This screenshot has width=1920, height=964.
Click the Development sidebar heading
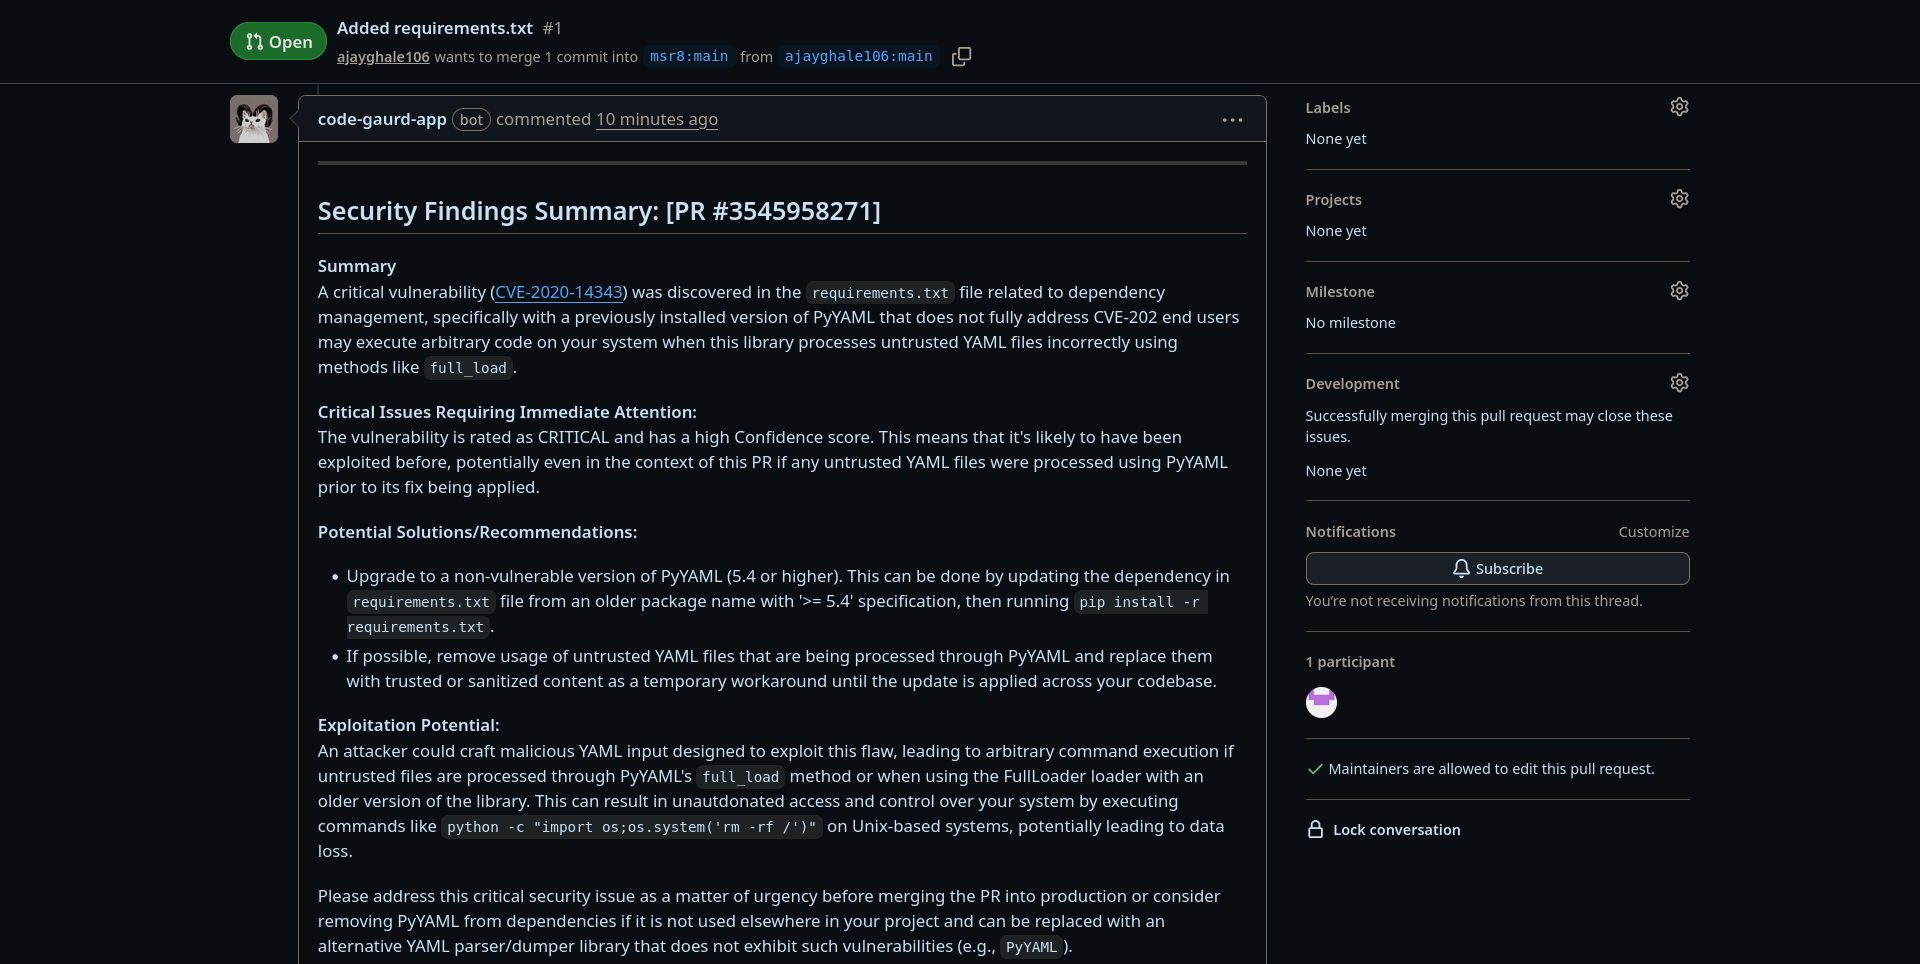[x=1352, y=384]
